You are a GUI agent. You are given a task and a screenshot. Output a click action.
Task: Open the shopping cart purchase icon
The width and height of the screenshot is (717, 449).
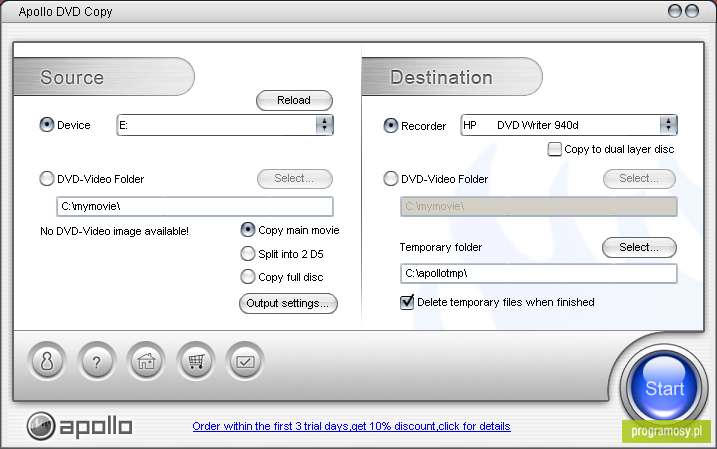coord(196,362)
